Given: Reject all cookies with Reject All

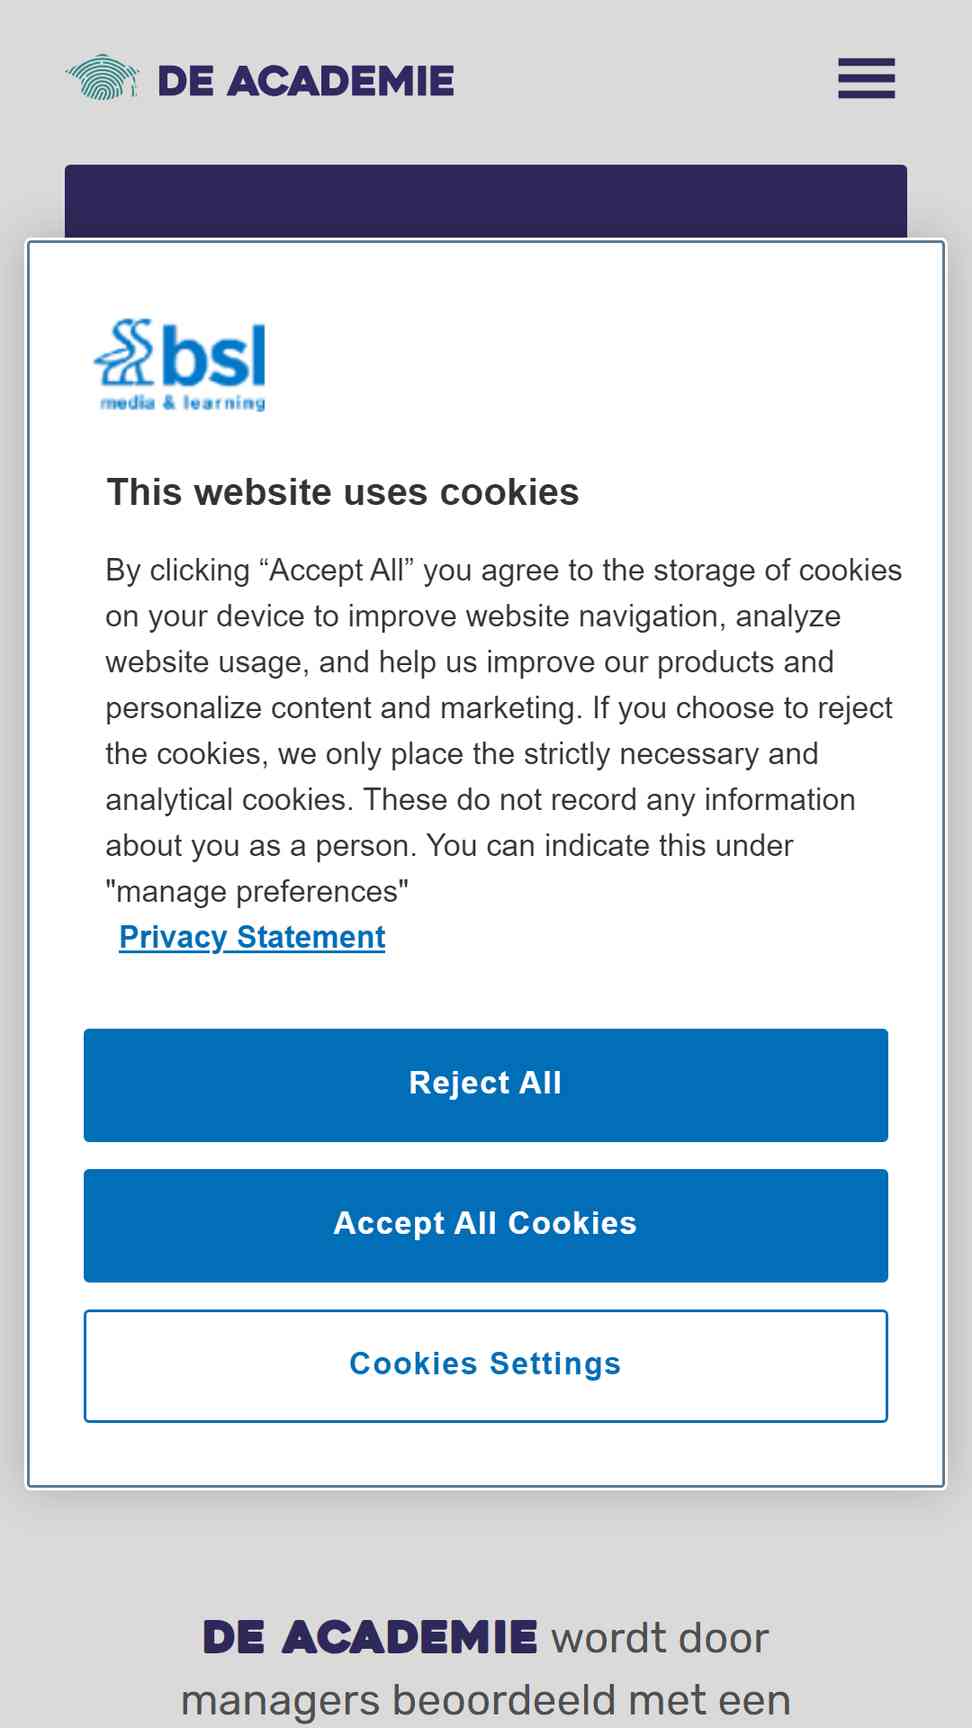Looking at the screenshot, I should [486, 1085].
